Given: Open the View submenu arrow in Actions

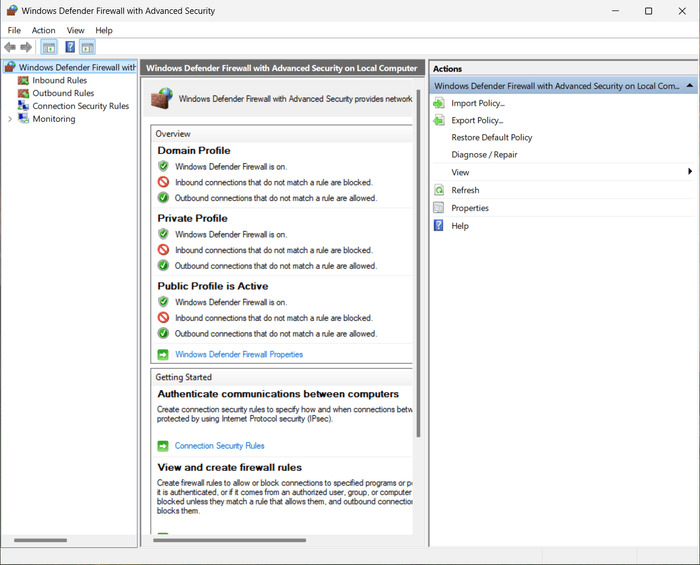Looking at the screenshot, I should coord(689,172).
